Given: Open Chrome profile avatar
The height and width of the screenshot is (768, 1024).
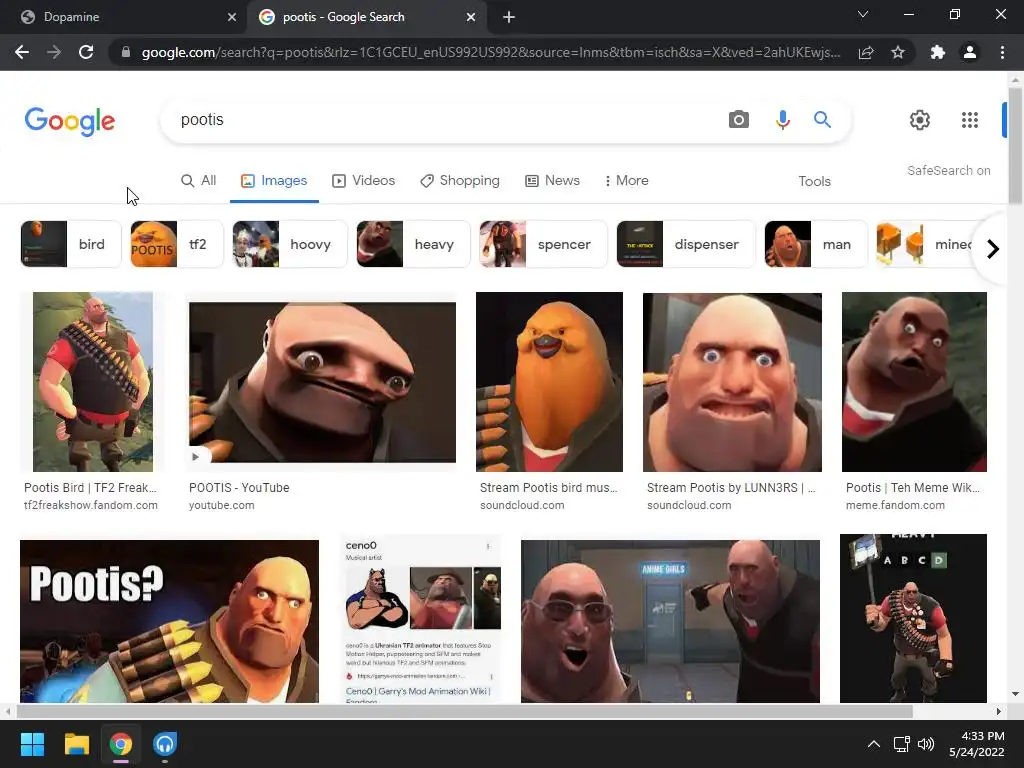Looking at the screenshot, I should coord(970,52).
